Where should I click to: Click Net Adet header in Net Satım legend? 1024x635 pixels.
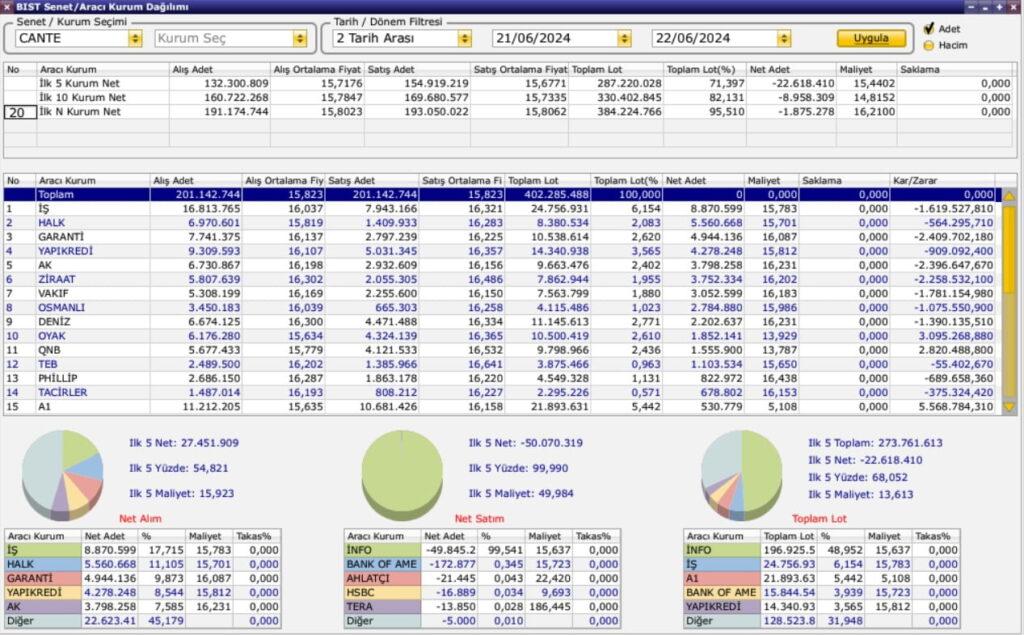pos(448,536)
